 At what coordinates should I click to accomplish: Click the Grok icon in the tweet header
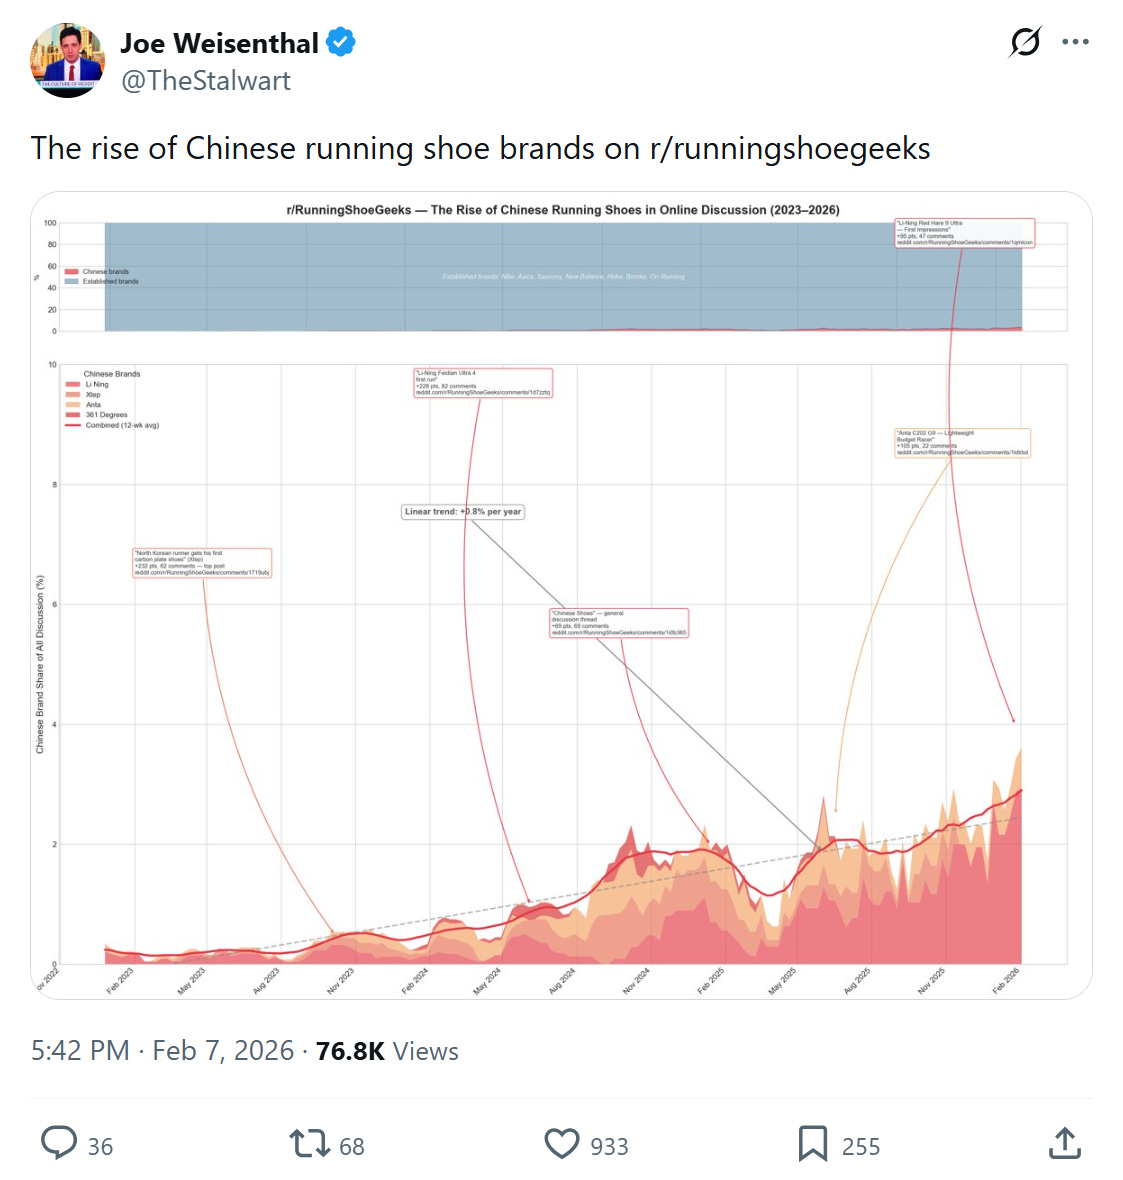click(x=1024, y=41)
